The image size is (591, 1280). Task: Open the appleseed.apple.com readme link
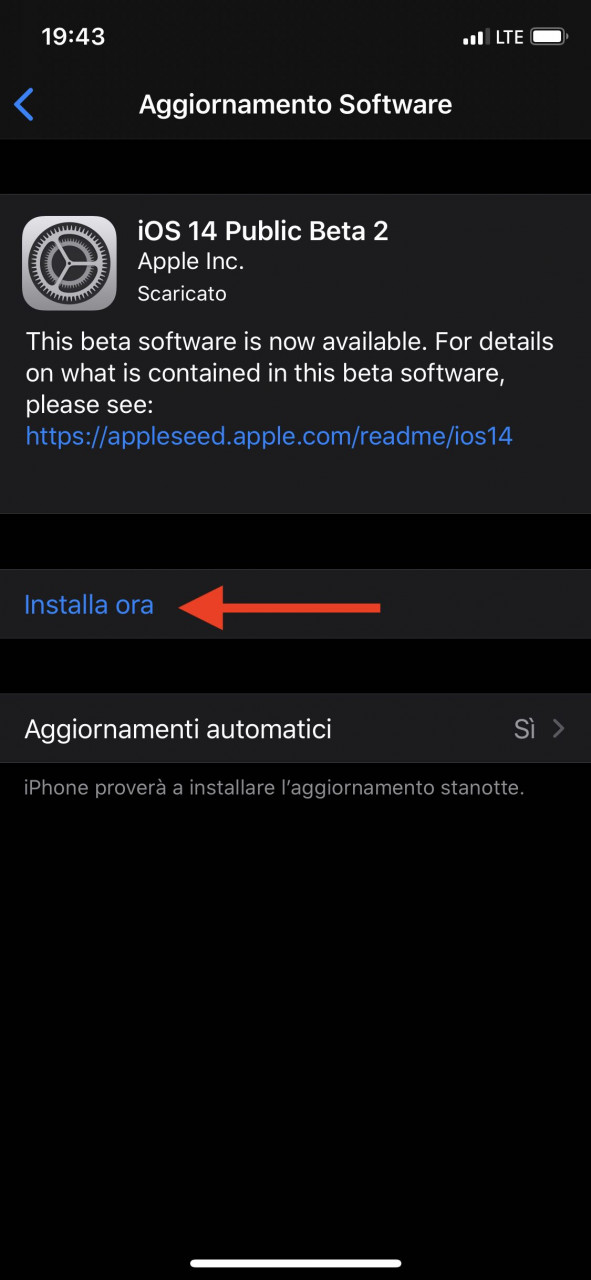(x=269, y=435)
